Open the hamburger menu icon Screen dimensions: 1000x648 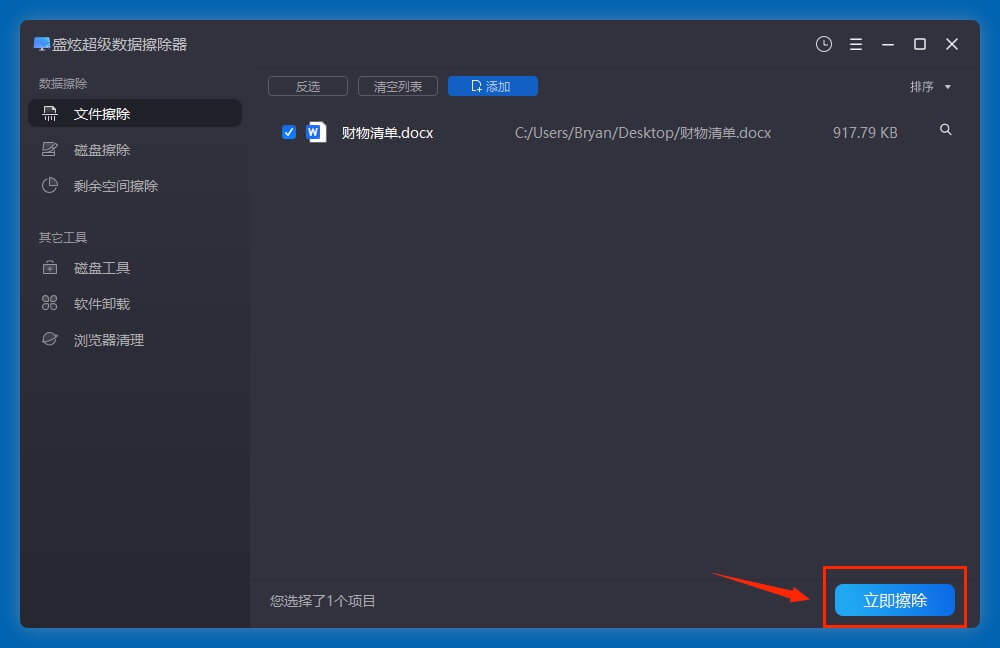pos(856,44)
